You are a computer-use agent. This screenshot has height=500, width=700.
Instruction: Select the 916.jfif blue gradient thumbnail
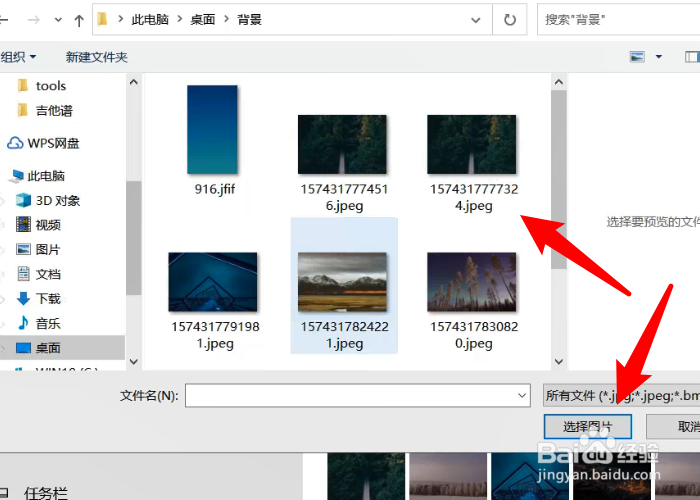212,129
